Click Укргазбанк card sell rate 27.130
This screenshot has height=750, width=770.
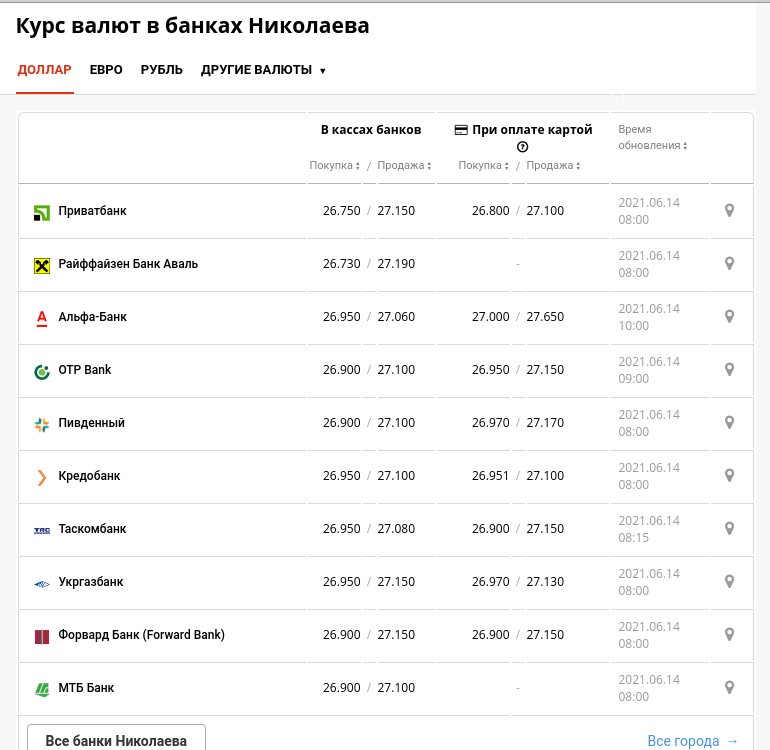click(x=545, y=582)
